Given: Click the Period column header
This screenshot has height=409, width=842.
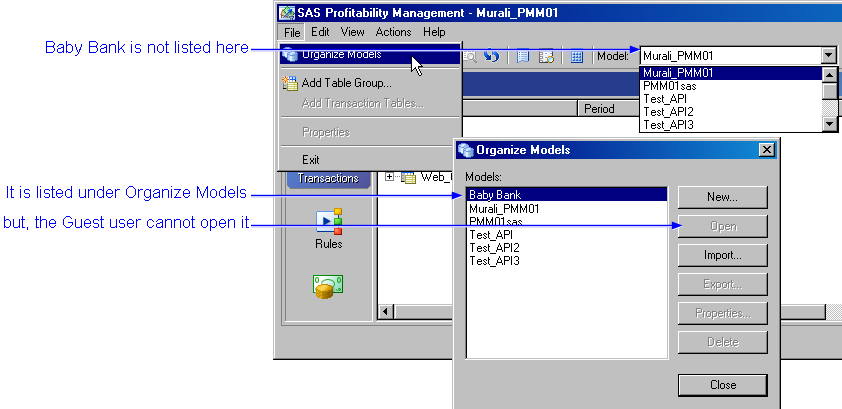Looking at the screenshot, I should (599, 108).
